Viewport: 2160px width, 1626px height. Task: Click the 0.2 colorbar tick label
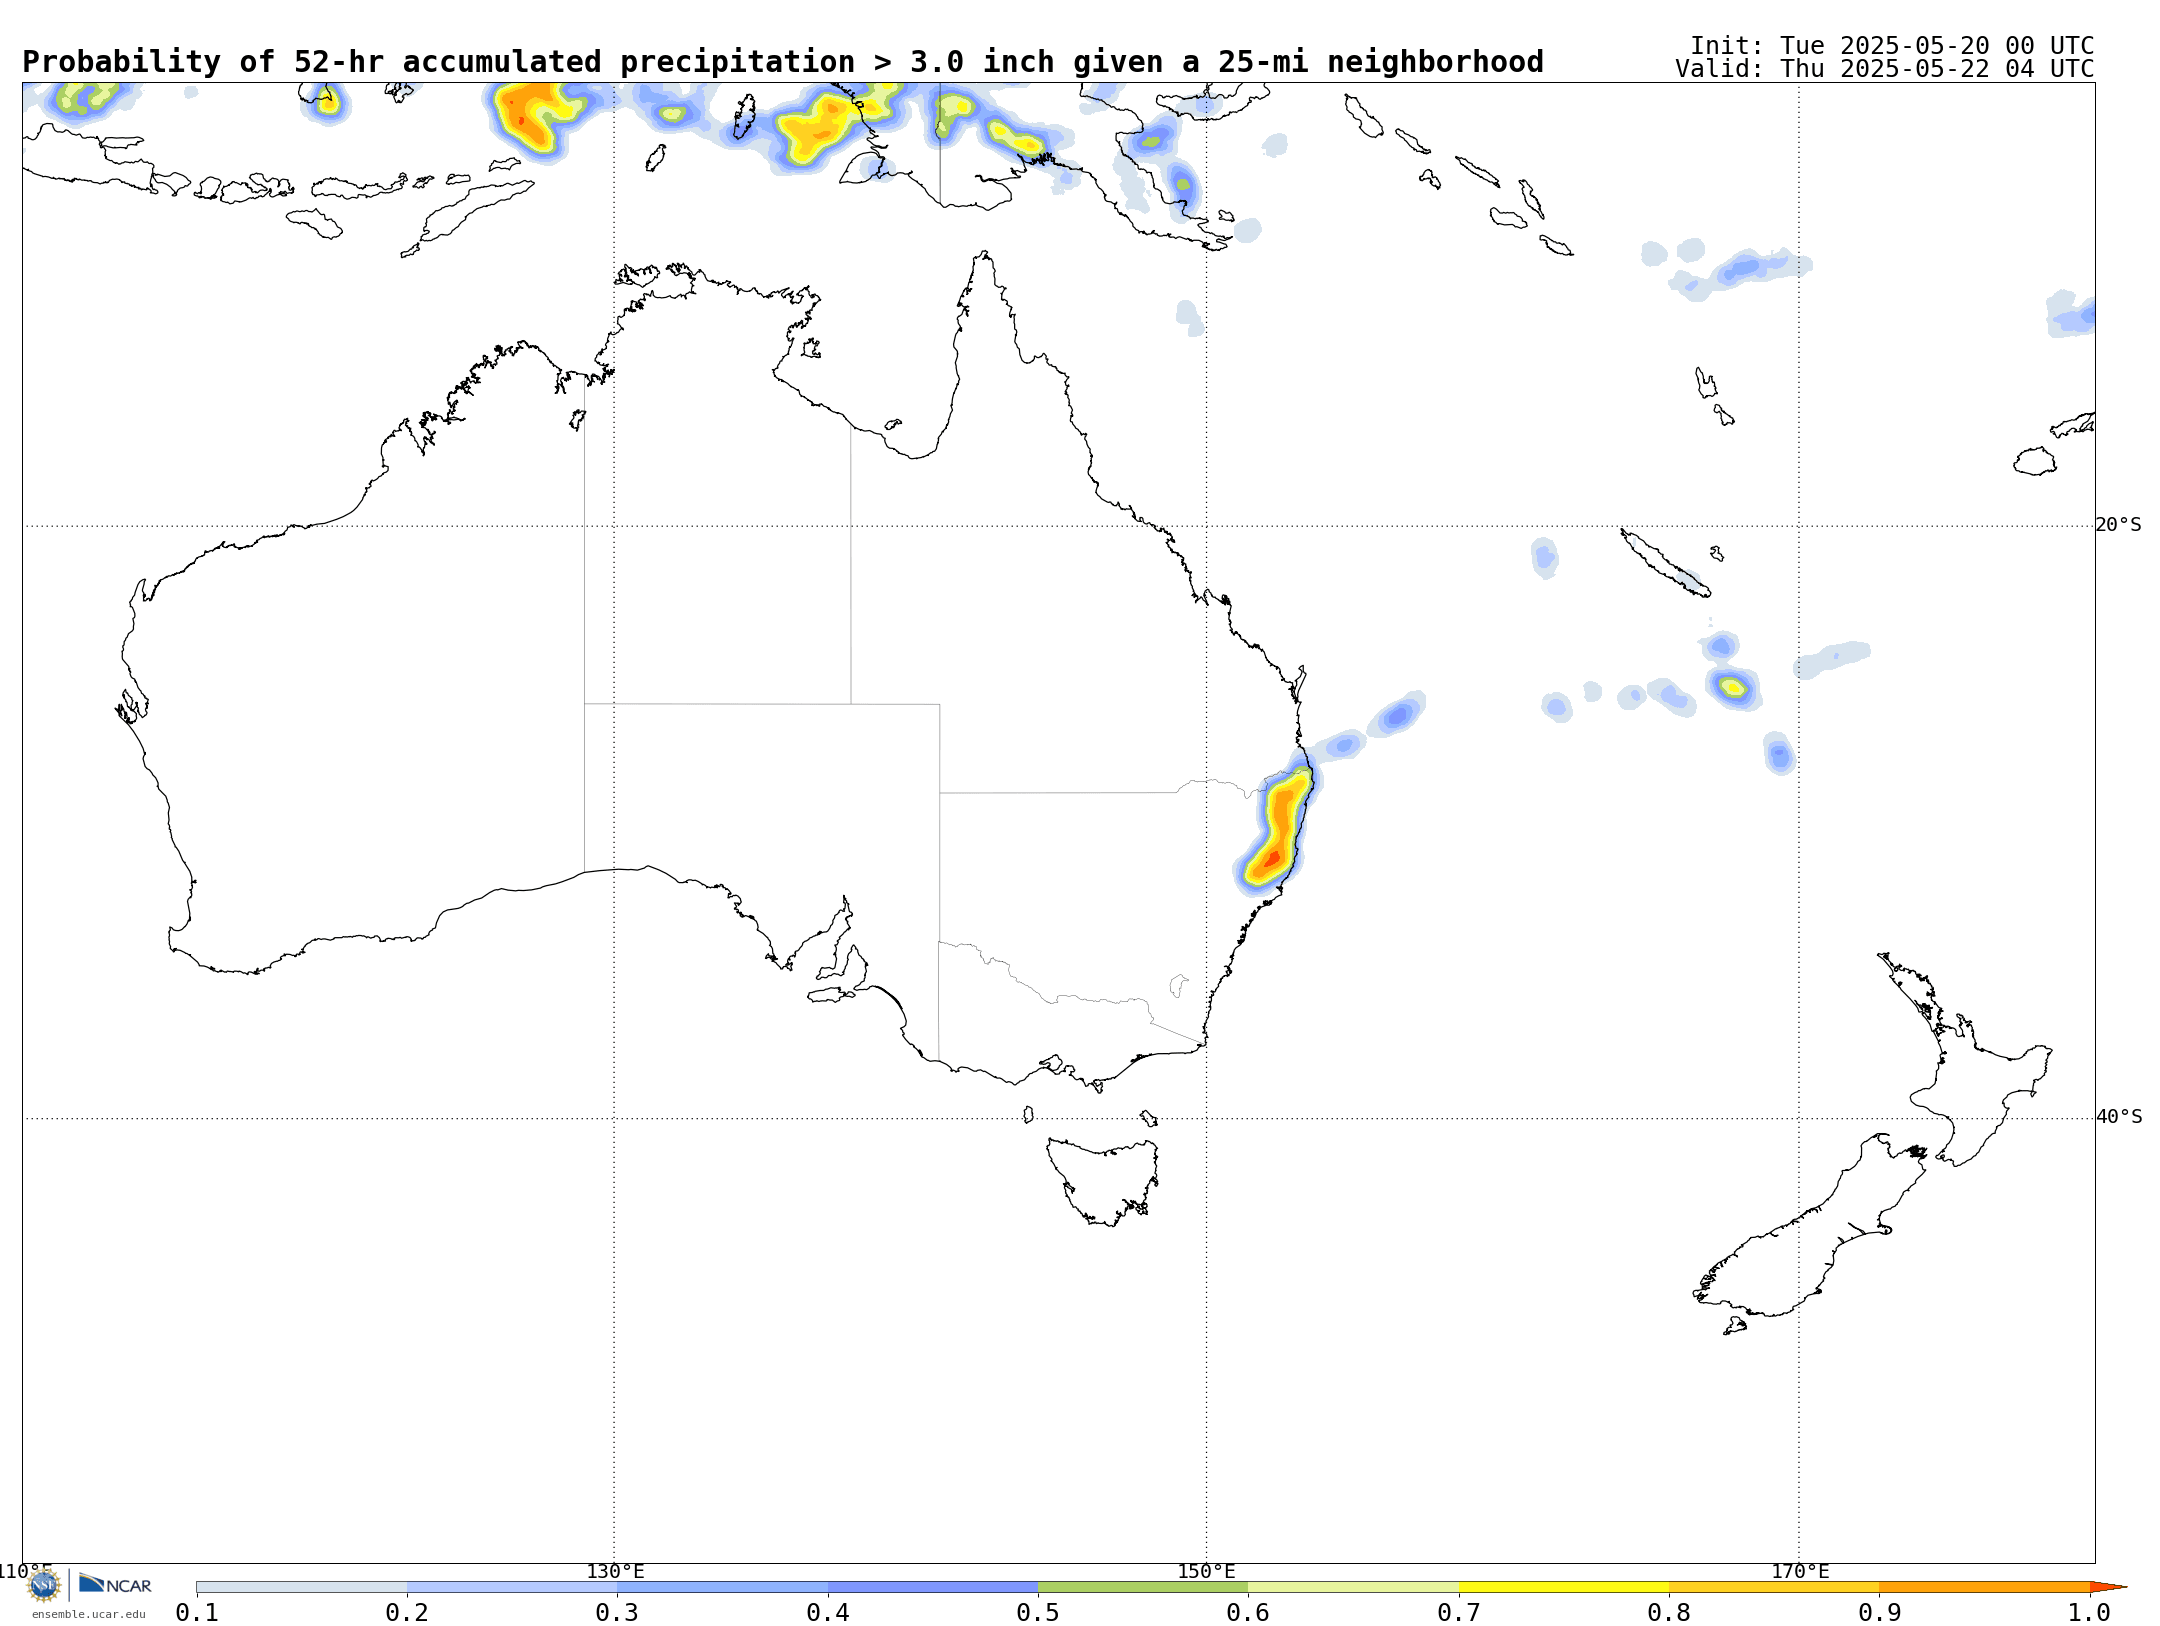tap(407, 1612)
